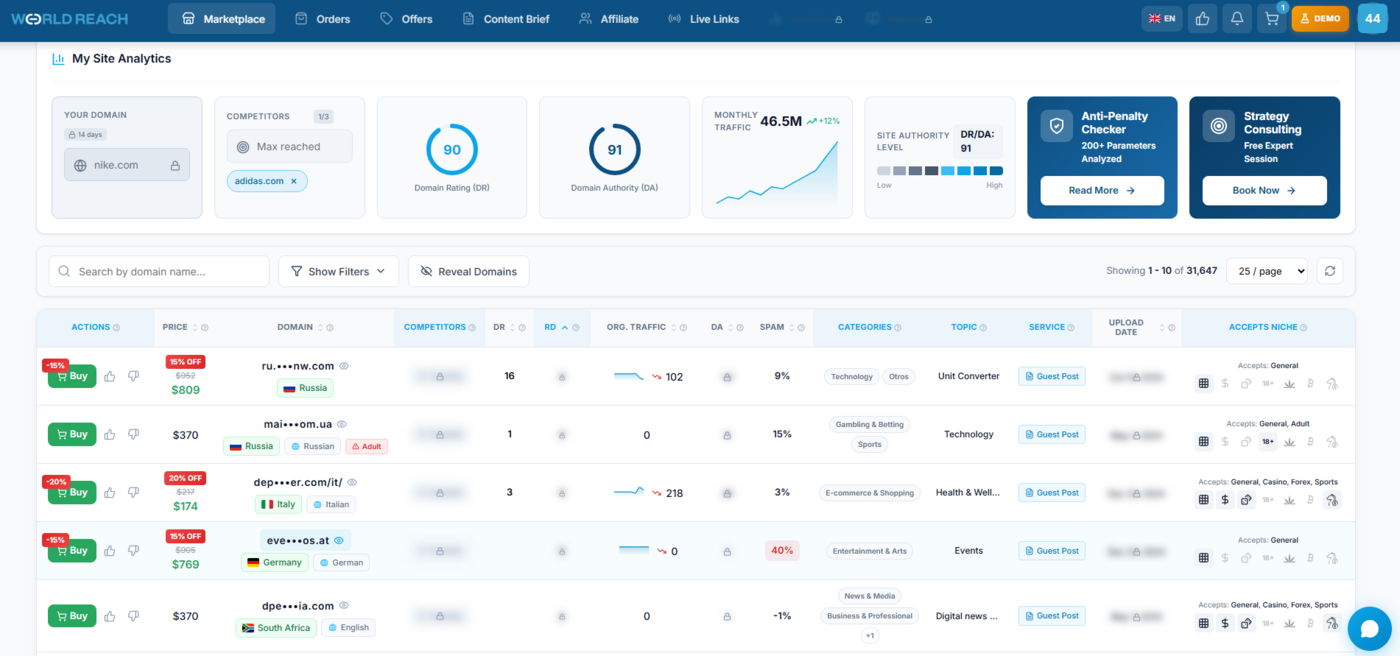Screen dimensions: 1400x656
Task: Click the Adult tag on mai•••om.ua
Action: [x=365, y=446]
